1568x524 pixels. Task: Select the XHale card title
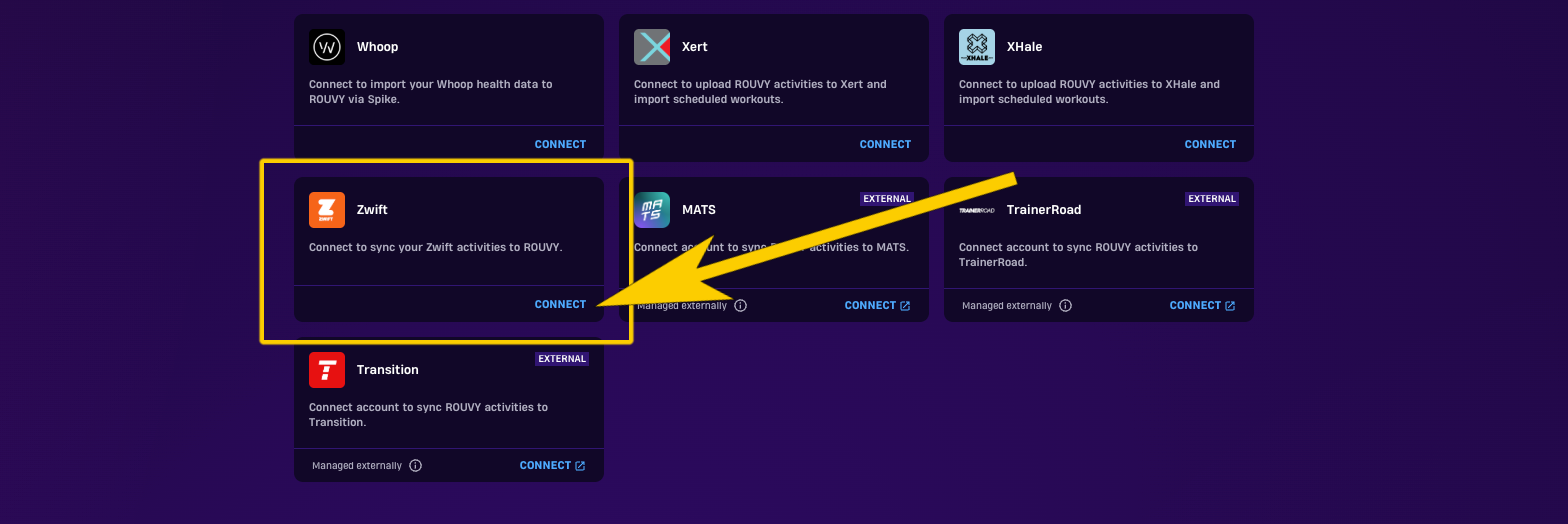[1025, 47]
